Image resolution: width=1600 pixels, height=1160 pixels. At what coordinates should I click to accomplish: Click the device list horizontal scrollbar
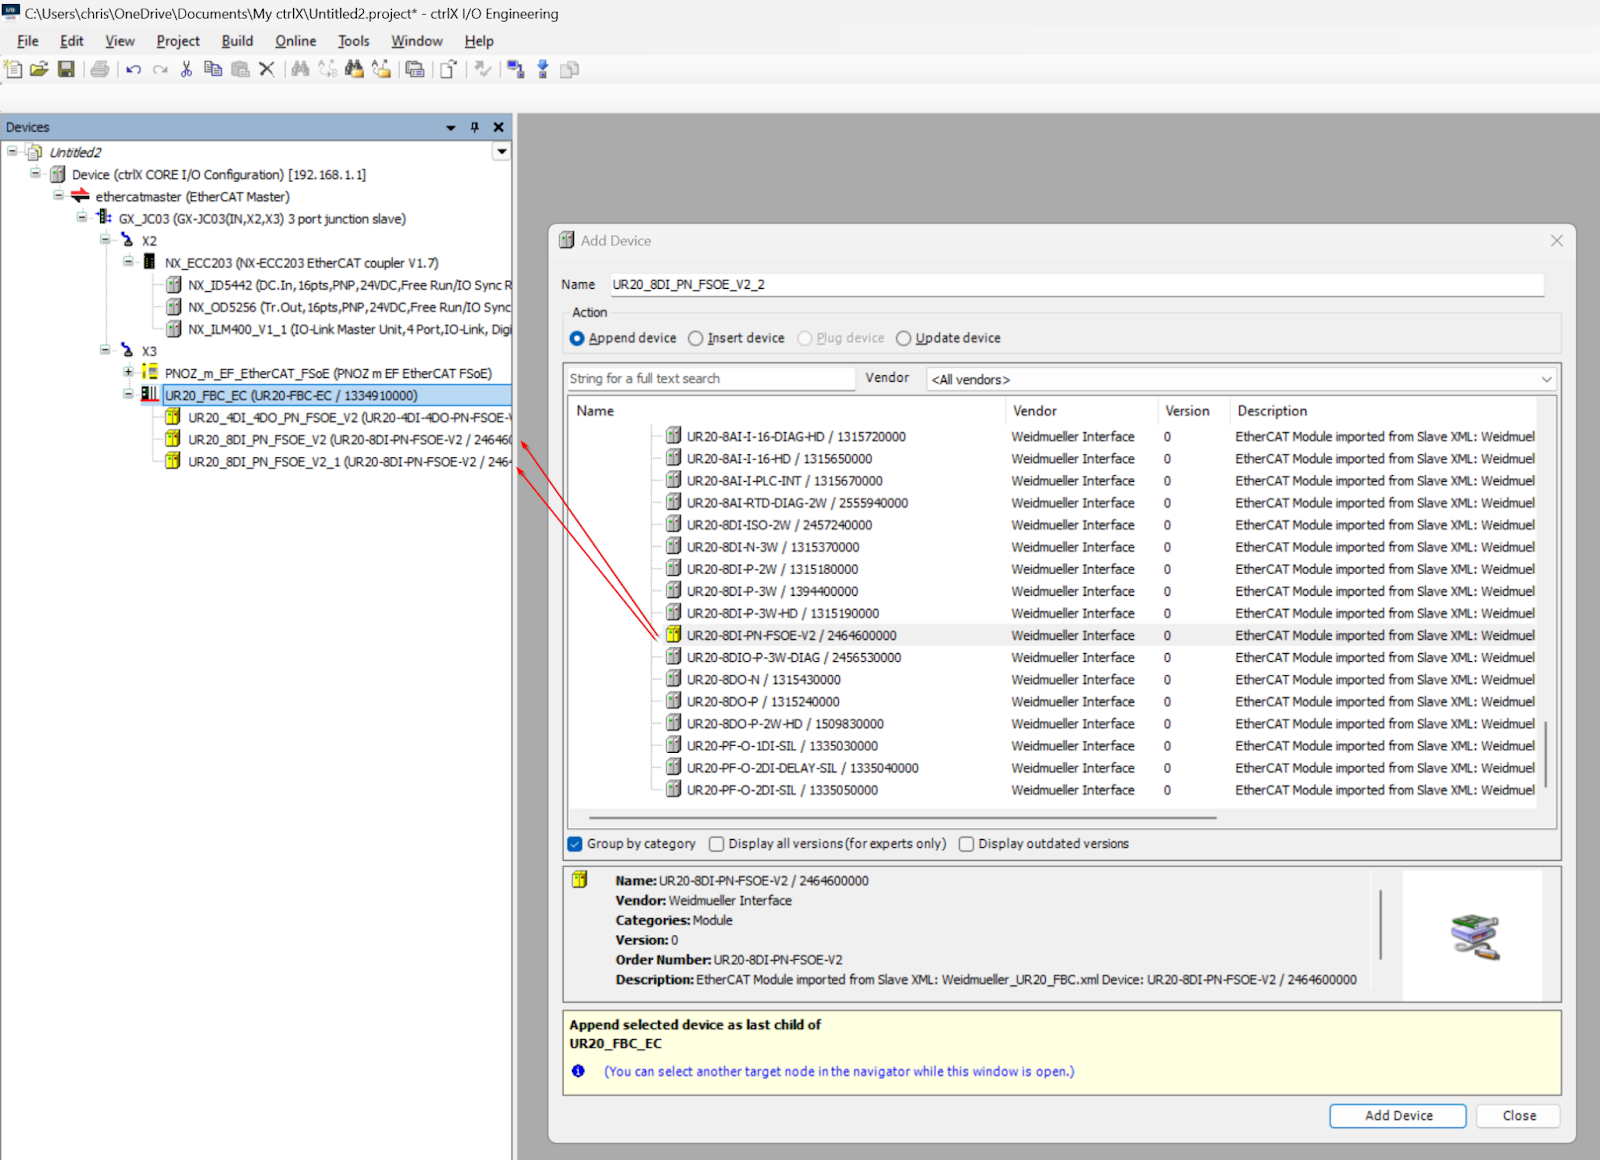coord(903,818)
